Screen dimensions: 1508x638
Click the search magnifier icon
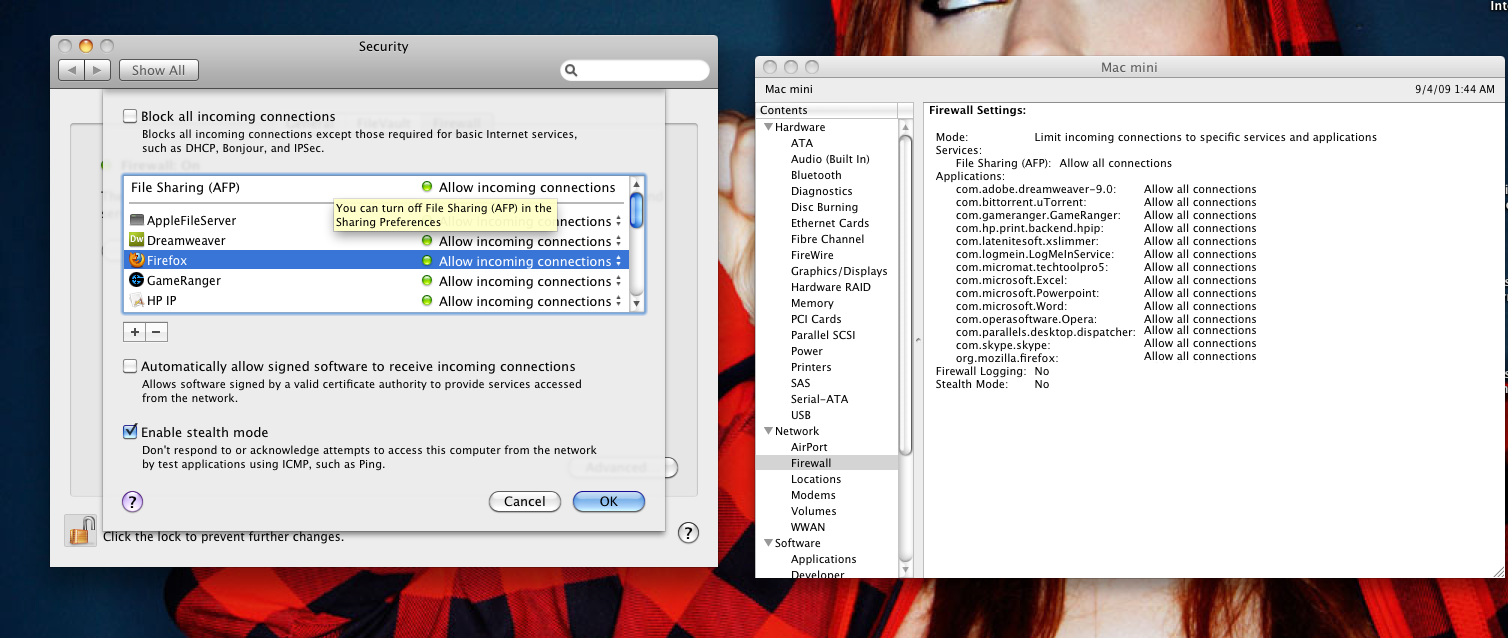[x=571, y=71]
